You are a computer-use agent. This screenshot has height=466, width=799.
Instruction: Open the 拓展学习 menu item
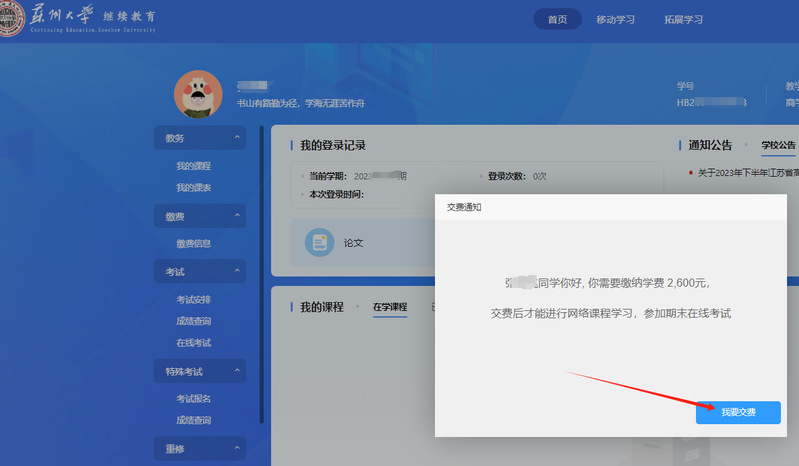coord(683,19)
